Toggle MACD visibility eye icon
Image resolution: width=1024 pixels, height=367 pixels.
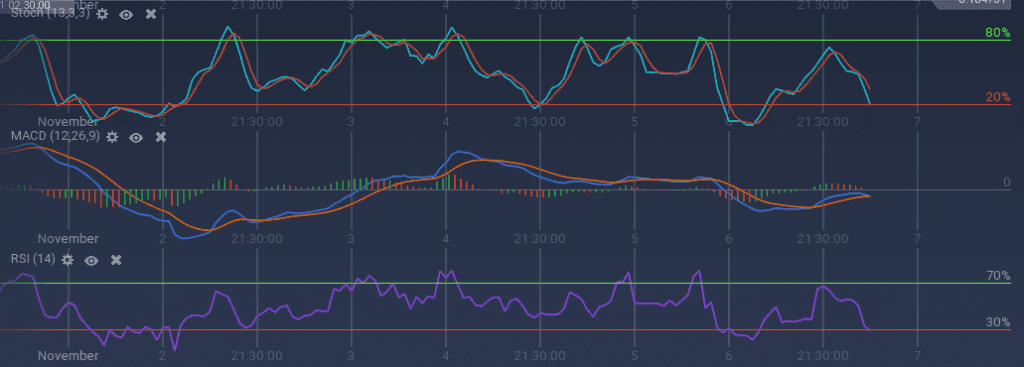click(136, 137)
